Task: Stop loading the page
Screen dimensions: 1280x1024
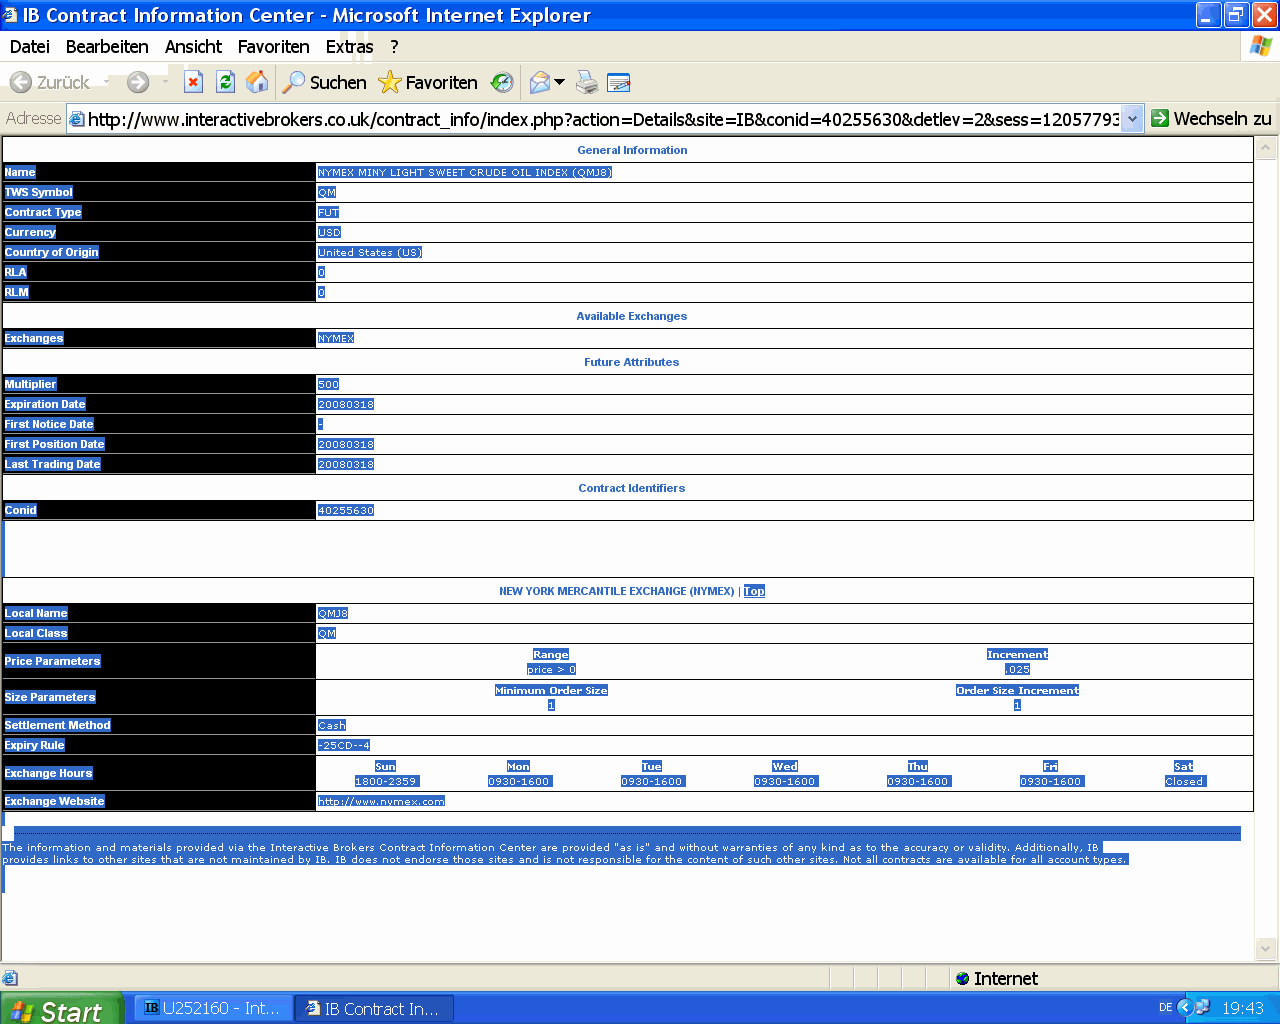Action: click(x=194, y=82)
